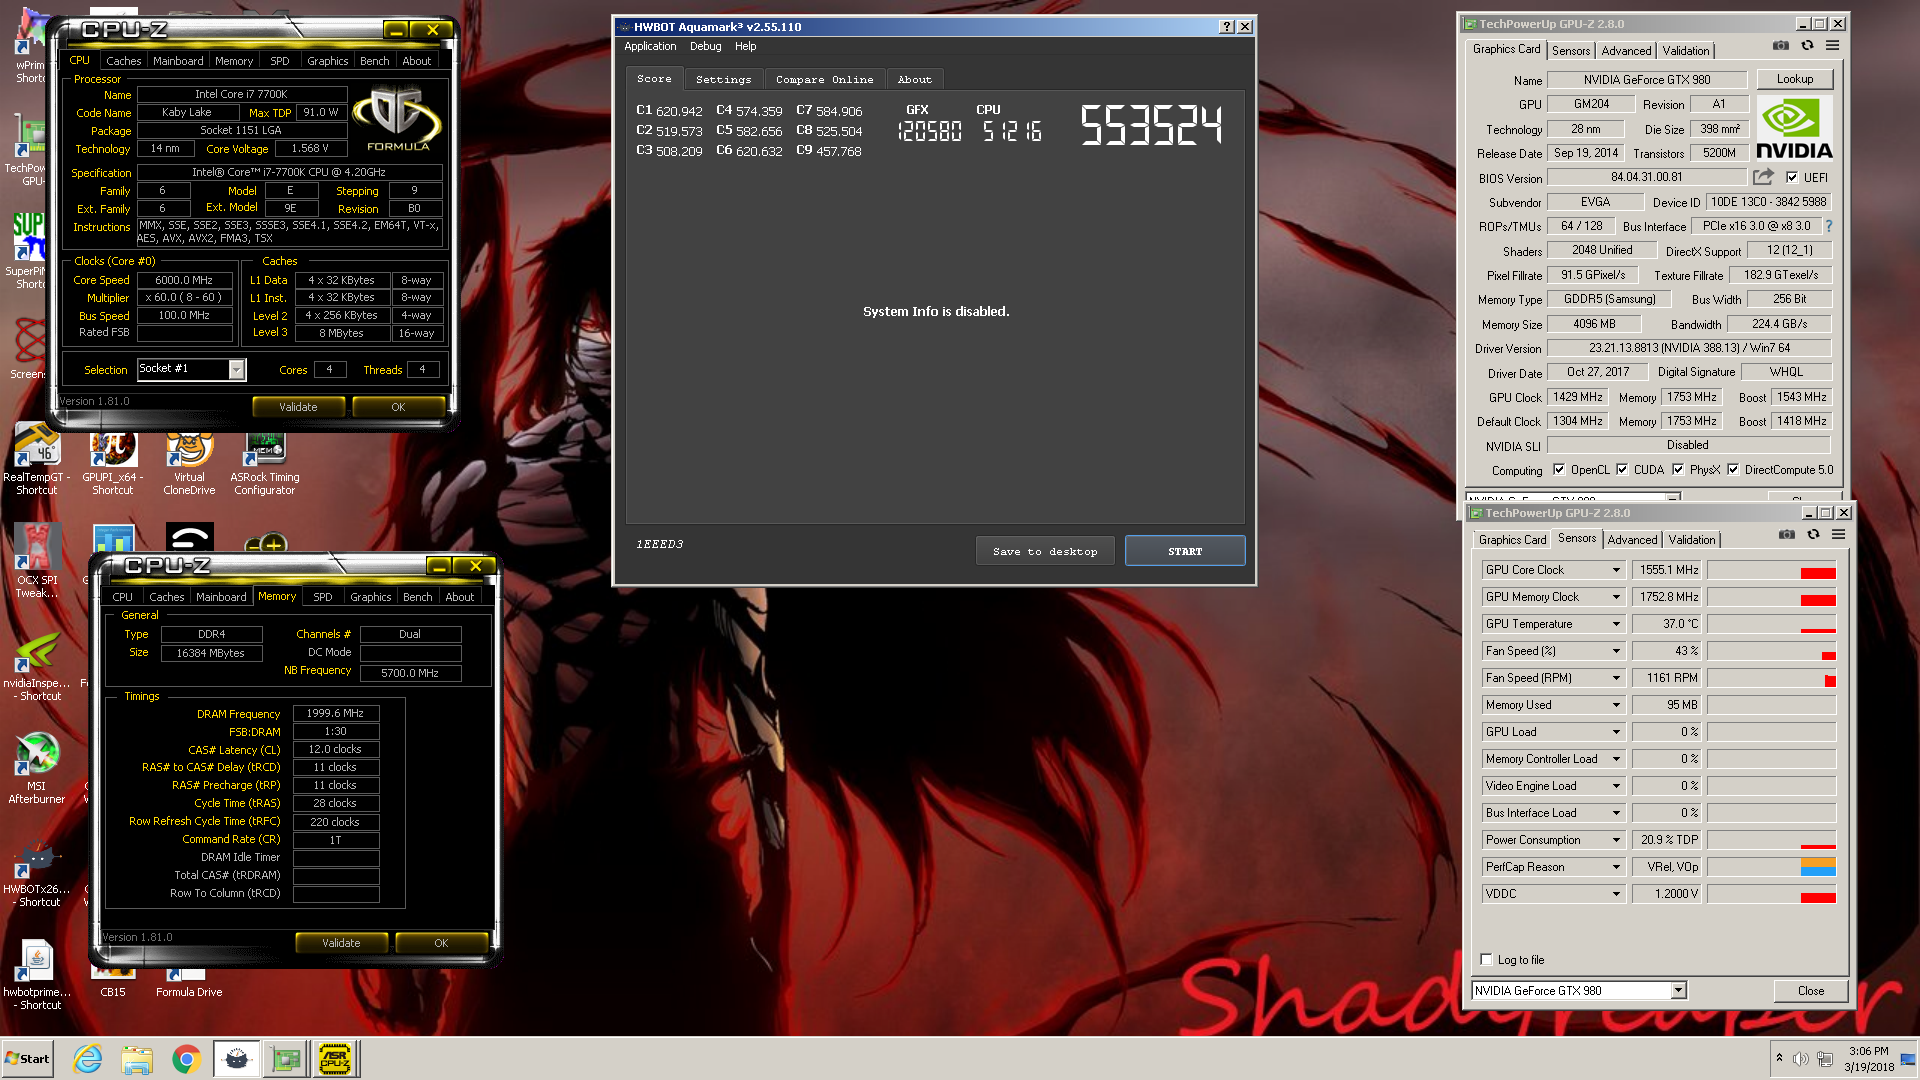Click refresh icon in GPU-Z Sensors window
Viewport: 1920px width, 1080px height.
1813,535
